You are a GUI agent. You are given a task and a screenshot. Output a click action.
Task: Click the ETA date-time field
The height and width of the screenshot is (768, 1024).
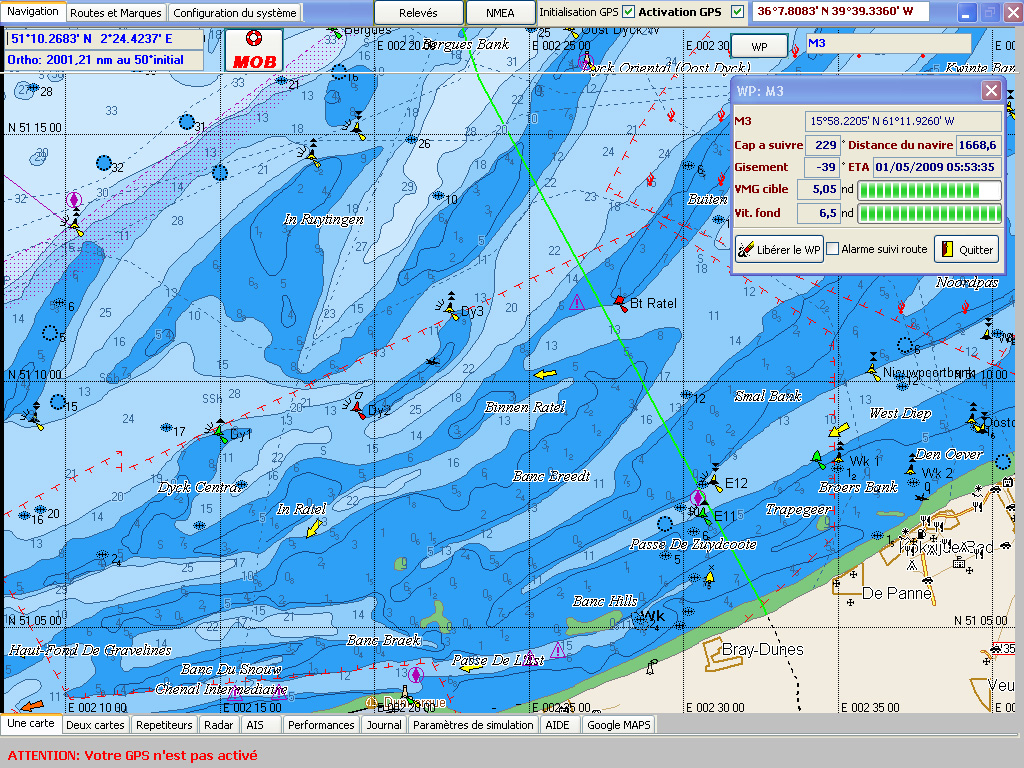tap(936, 167)
